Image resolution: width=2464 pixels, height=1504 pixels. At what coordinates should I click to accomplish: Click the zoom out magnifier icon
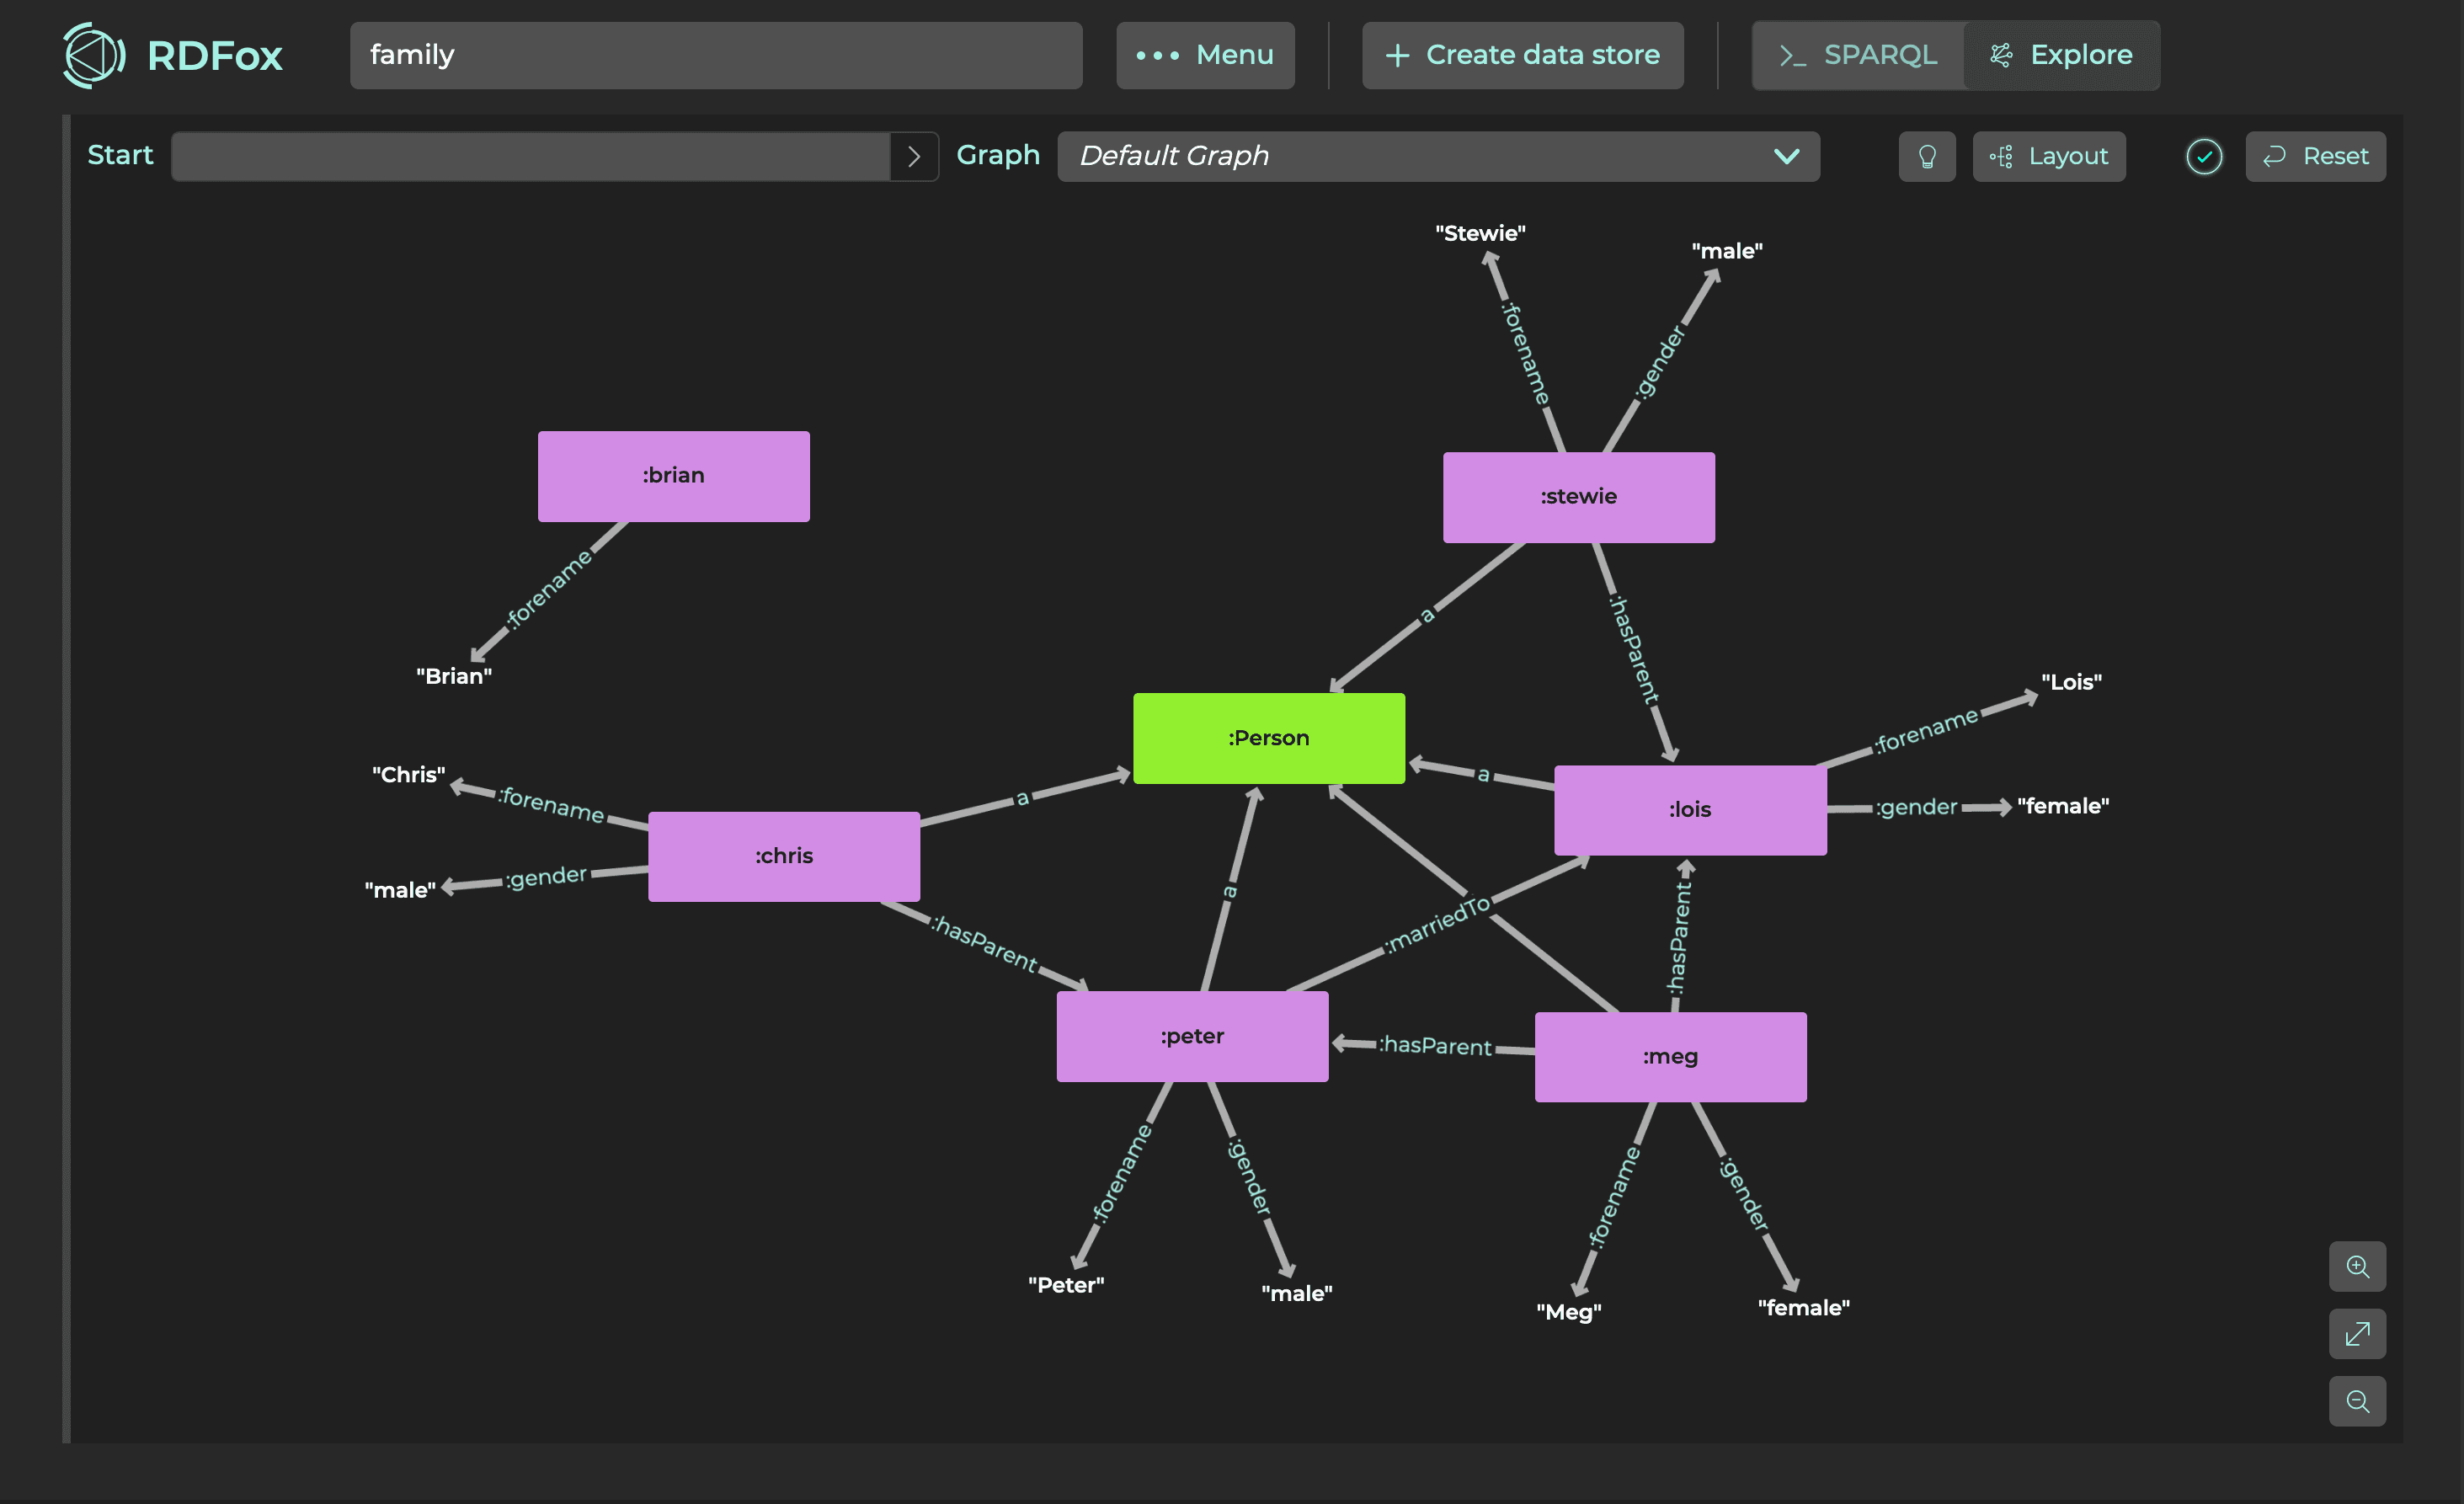[2357, 1401]
